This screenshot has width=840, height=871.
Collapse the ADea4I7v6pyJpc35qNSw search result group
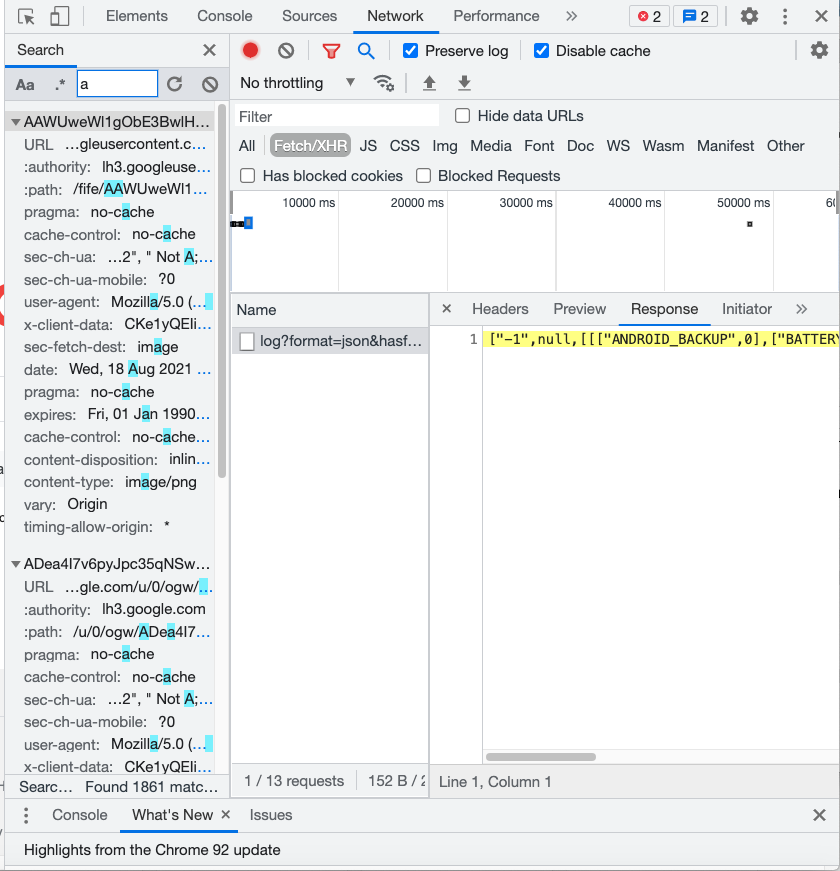16,564
